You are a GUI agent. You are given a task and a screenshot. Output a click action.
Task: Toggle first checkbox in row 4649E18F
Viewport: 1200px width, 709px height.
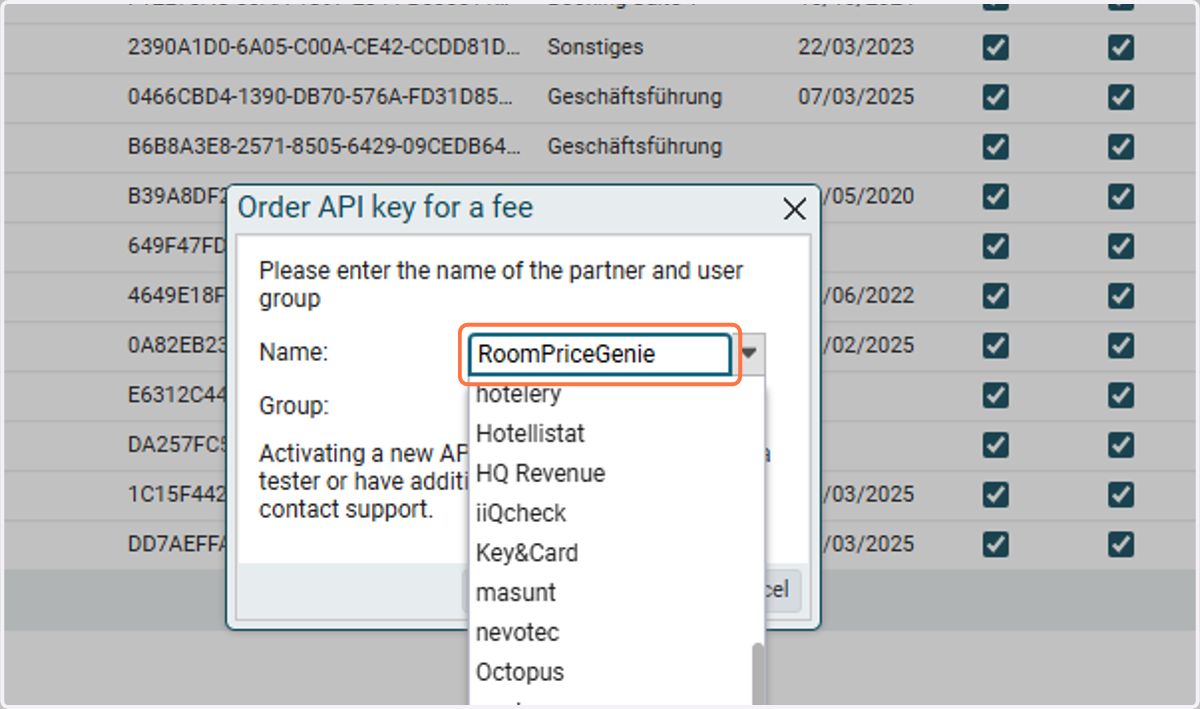(995, 296)
